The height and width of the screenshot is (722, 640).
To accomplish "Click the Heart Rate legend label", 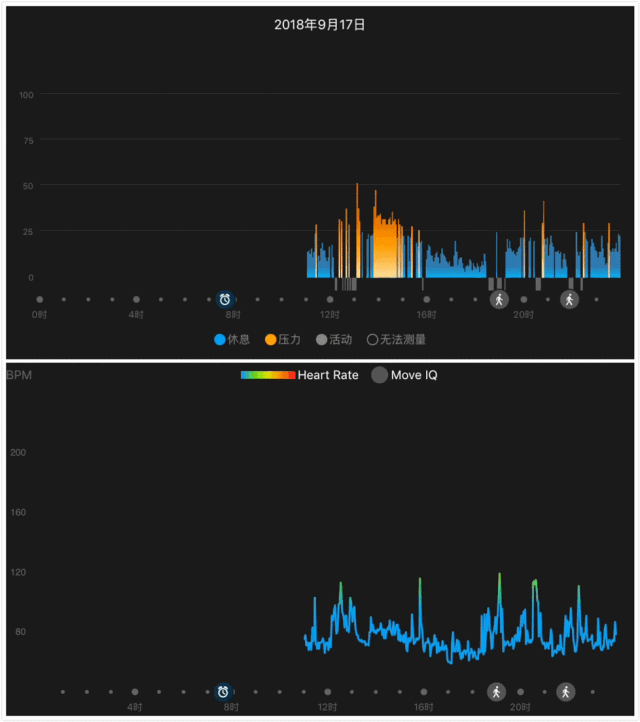I will 328,375.
